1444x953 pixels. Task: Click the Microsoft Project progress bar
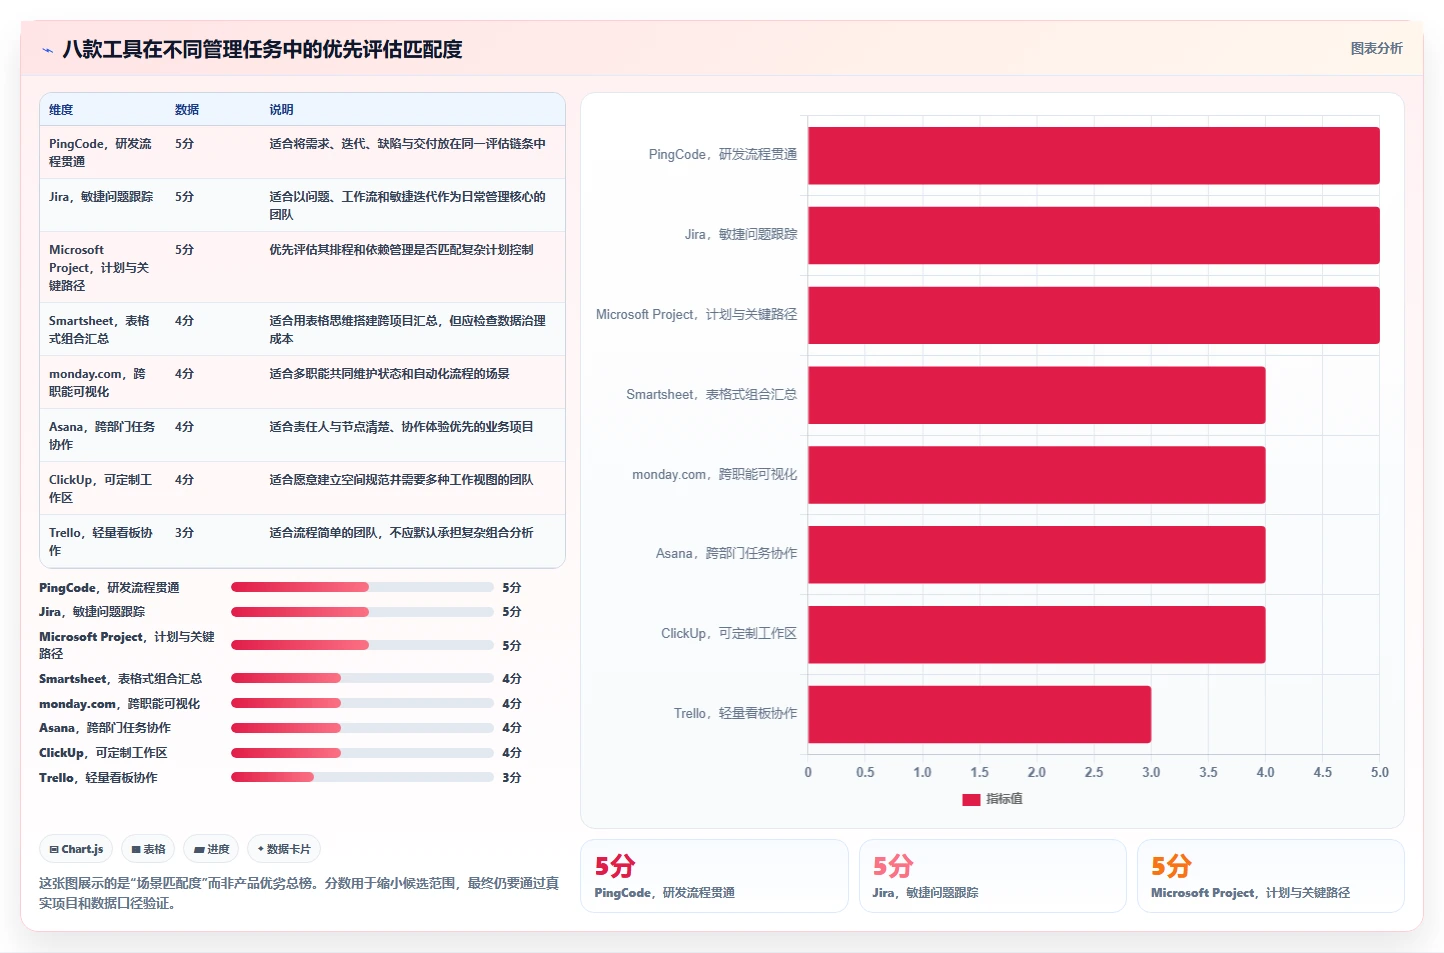[362, 645]
